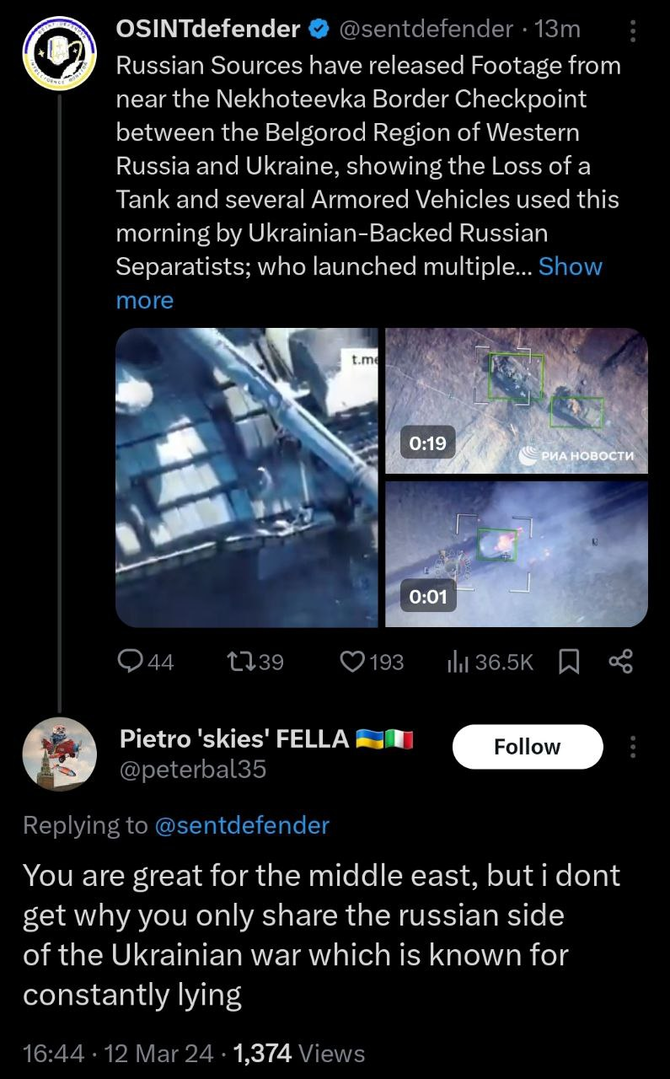Follow Pietro 'skies' FELLA
This screenshot has height=1079, width=670.
point(527,747)
